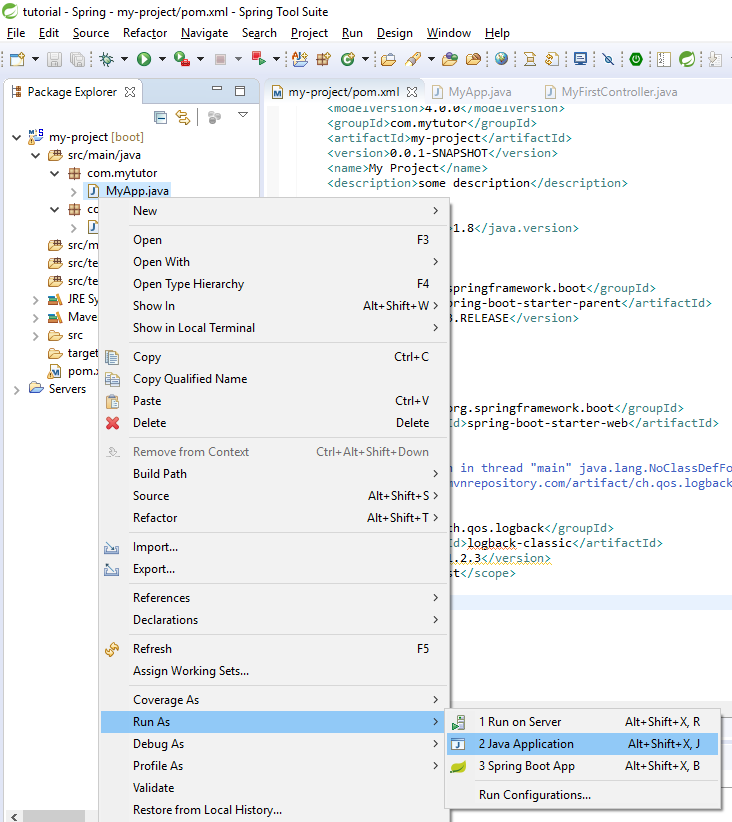Click the green Run toolbar button
Viewport: 732px width, 822px height.
(x=144, y=59)
